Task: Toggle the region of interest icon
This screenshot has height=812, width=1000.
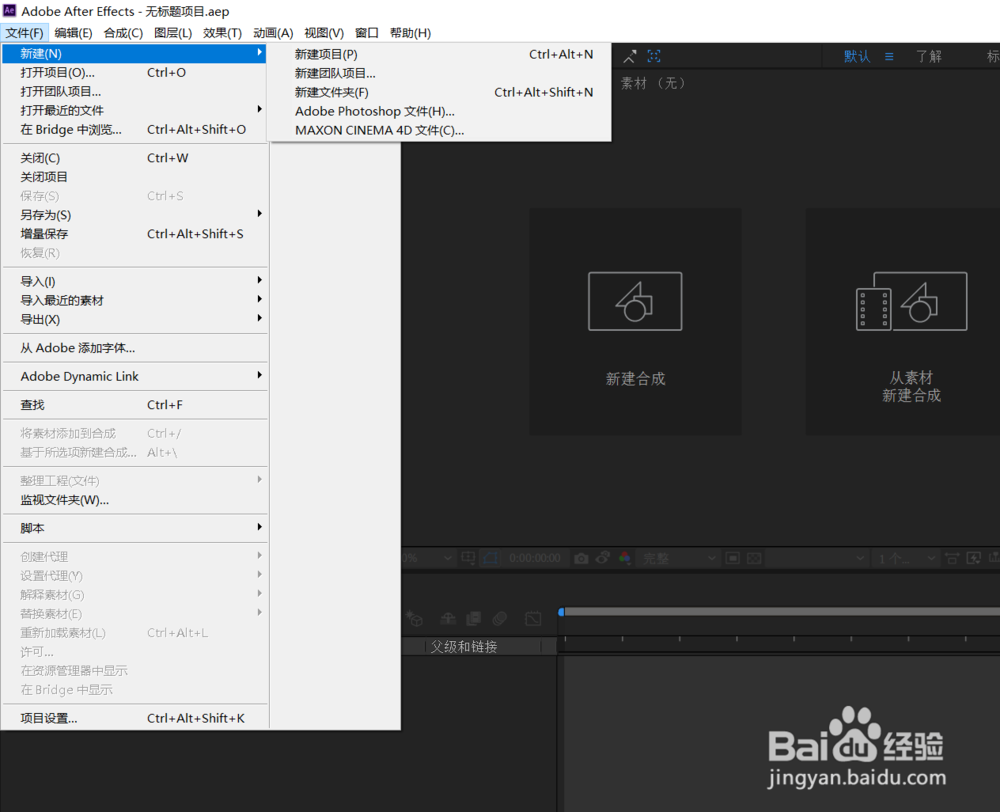Action: [x=733, y=559]
